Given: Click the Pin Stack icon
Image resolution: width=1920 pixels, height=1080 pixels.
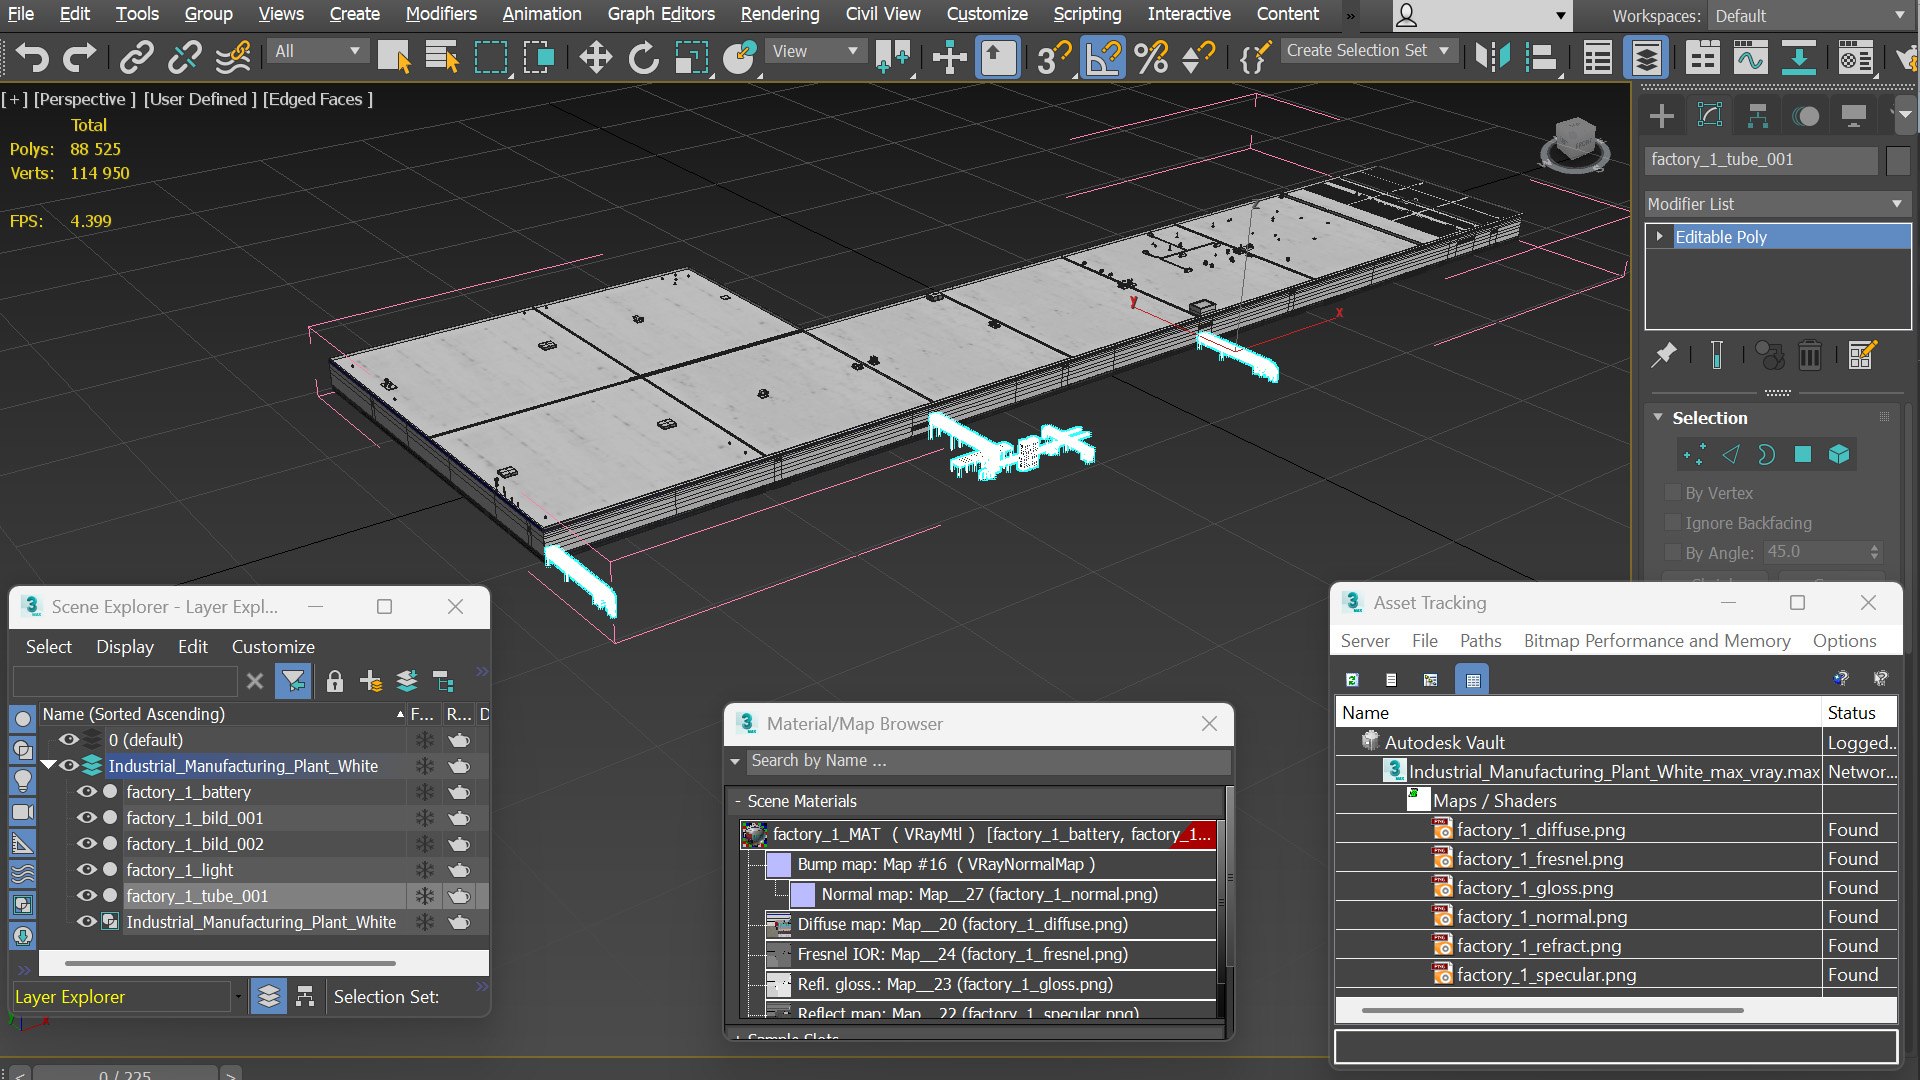Looking at the screenshot, I should [x=1664, y=355].
